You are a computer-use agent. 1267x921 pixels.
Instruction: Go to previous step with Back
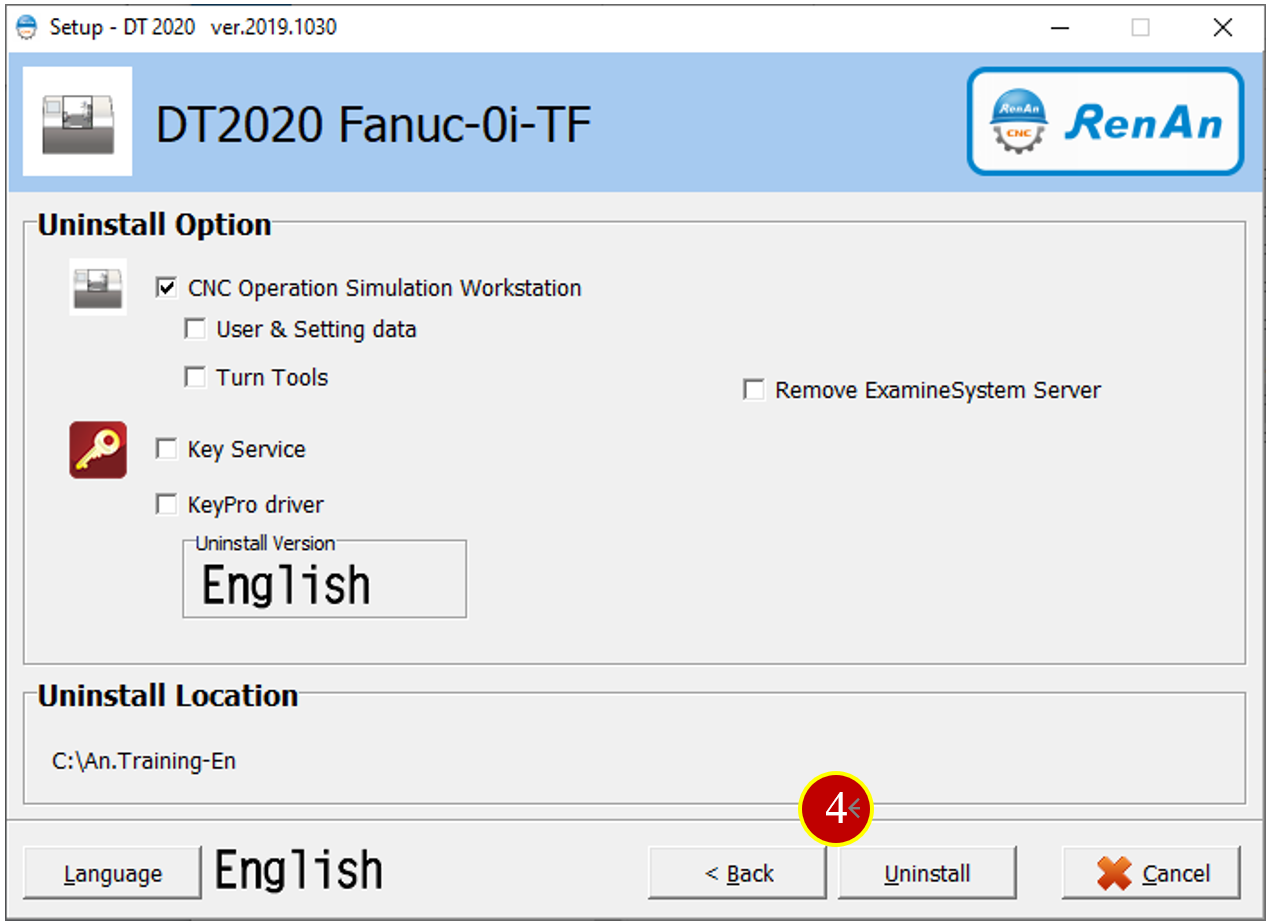point(738,873)
